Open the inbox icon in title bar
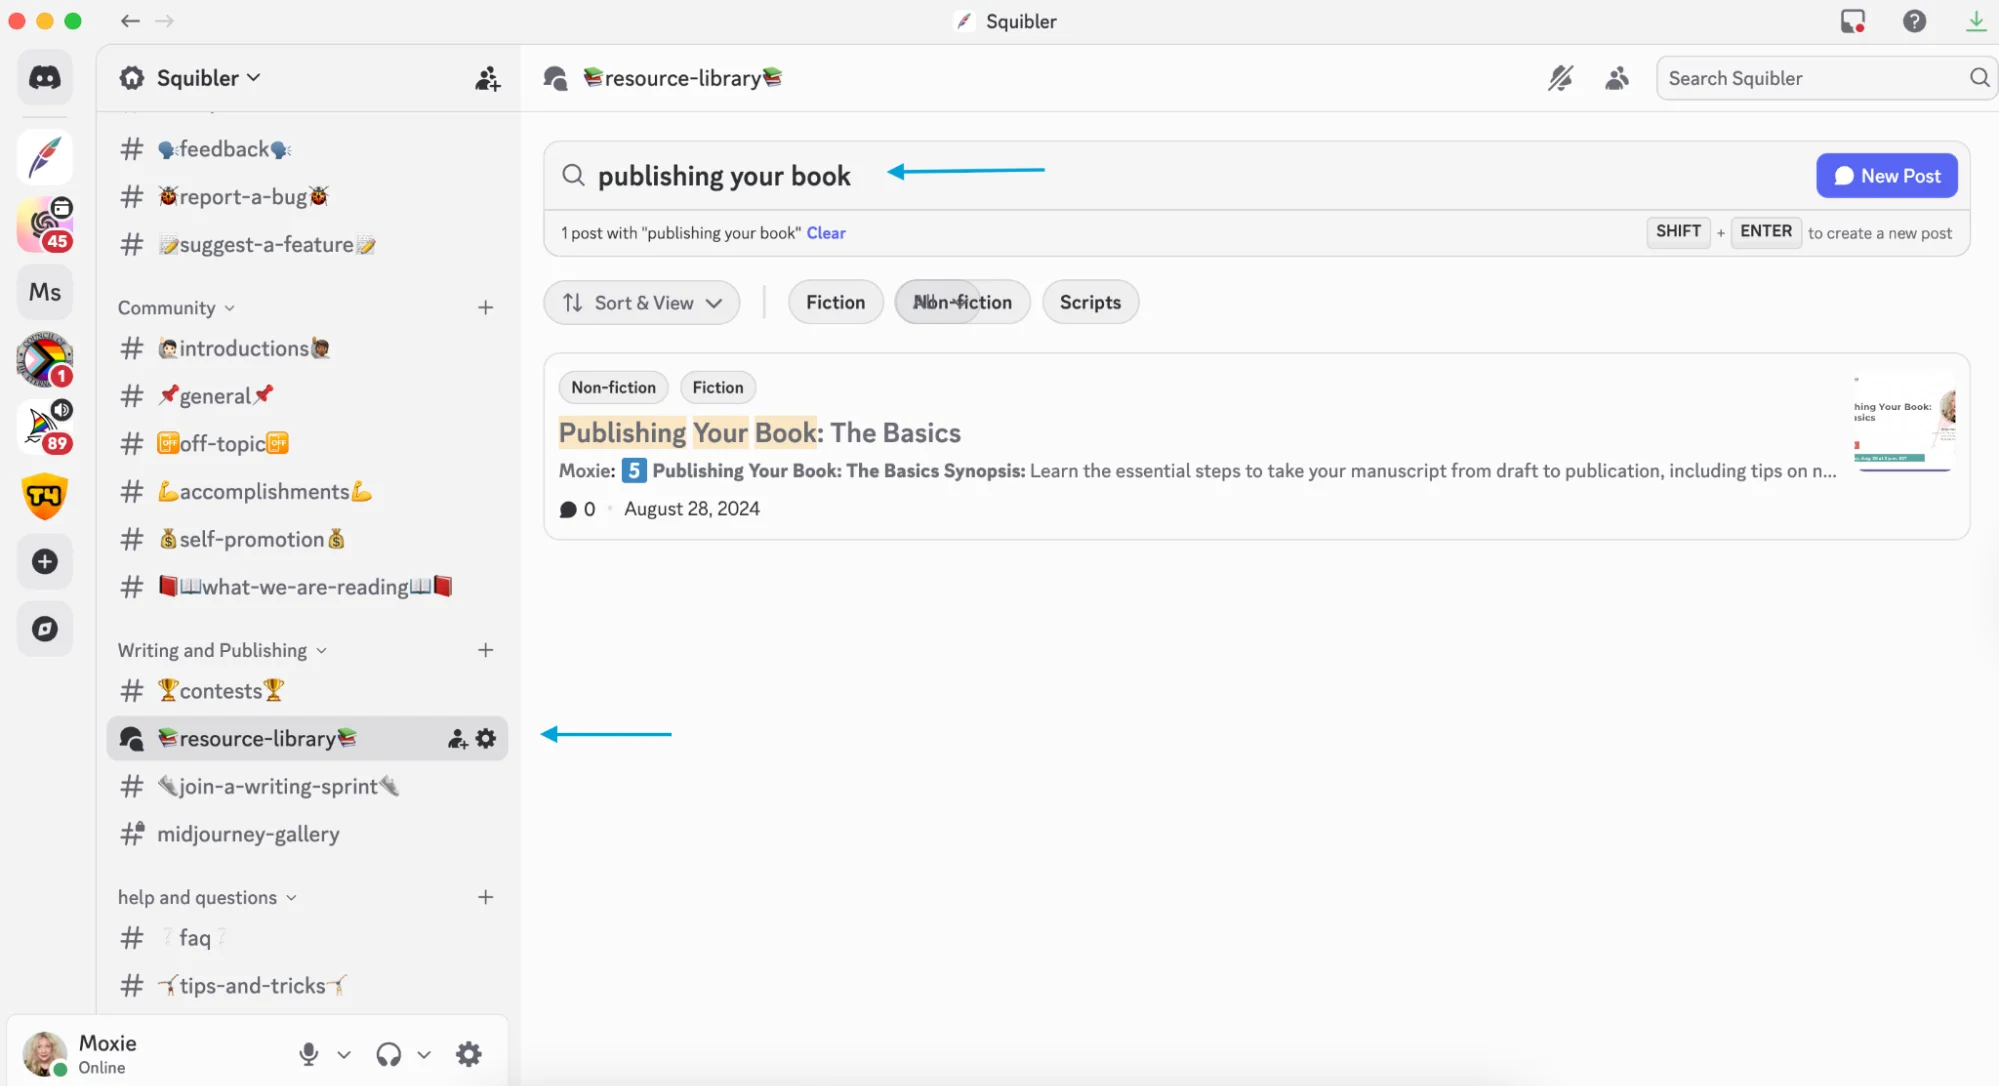This screenshot has height=1087, width=1999. [1853, 21]
